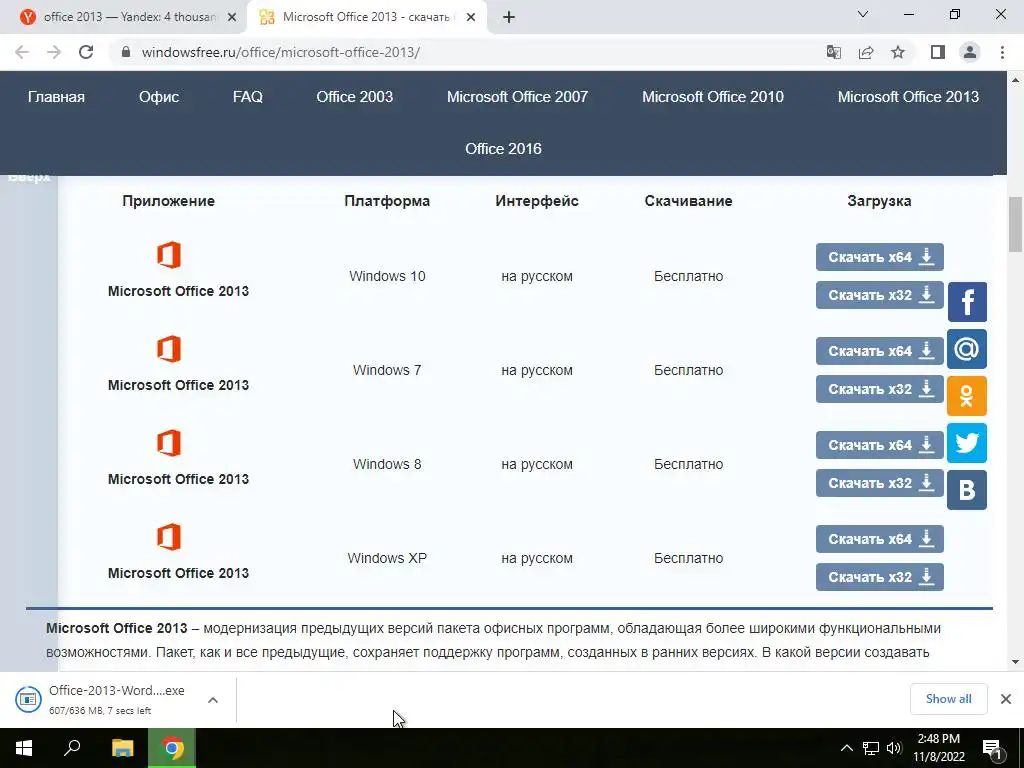Go to Microsoft Office 2010 menu item
The width and height of the screenshot is (1024, 768).
pos(712,97)
